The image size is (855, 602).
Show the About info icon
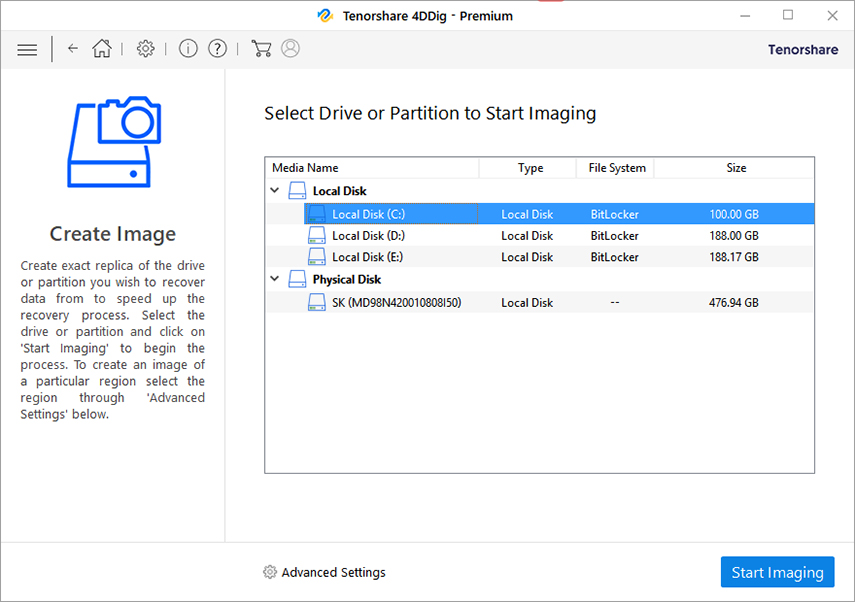188,49
